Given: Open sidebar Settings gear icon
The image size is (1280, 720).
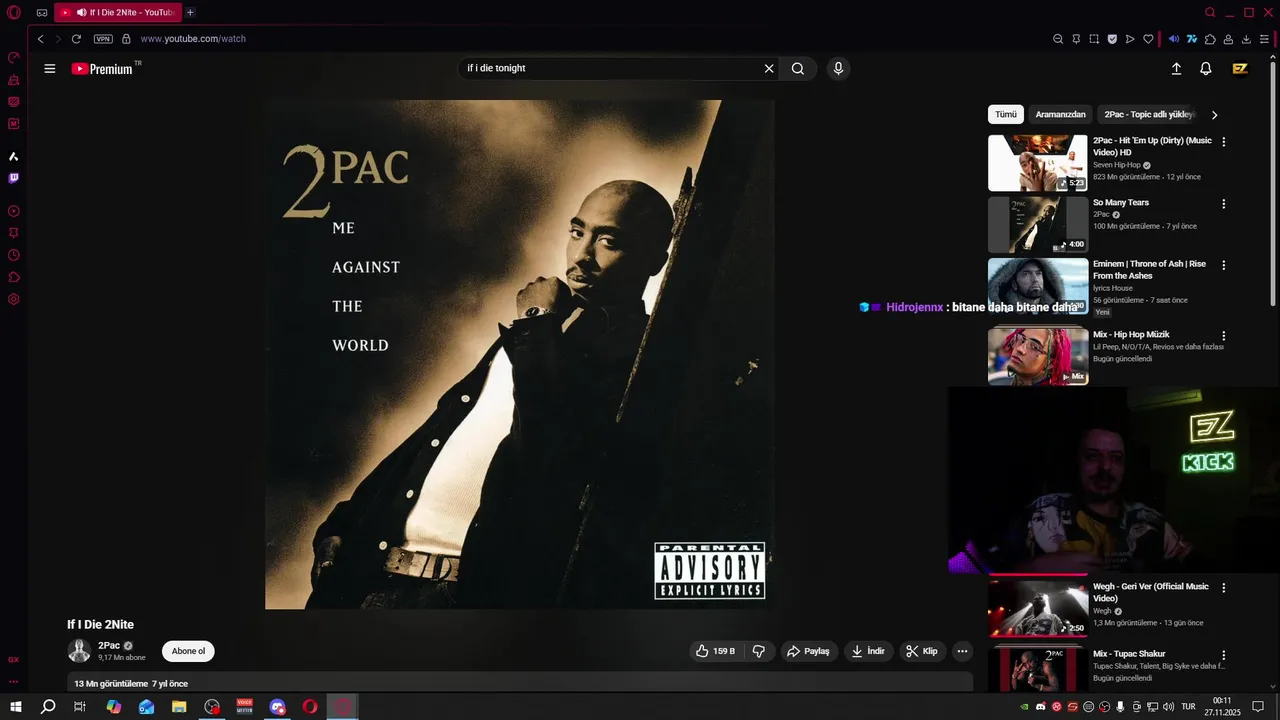Looking at the screenshot, I should click(x=14, y=299).
